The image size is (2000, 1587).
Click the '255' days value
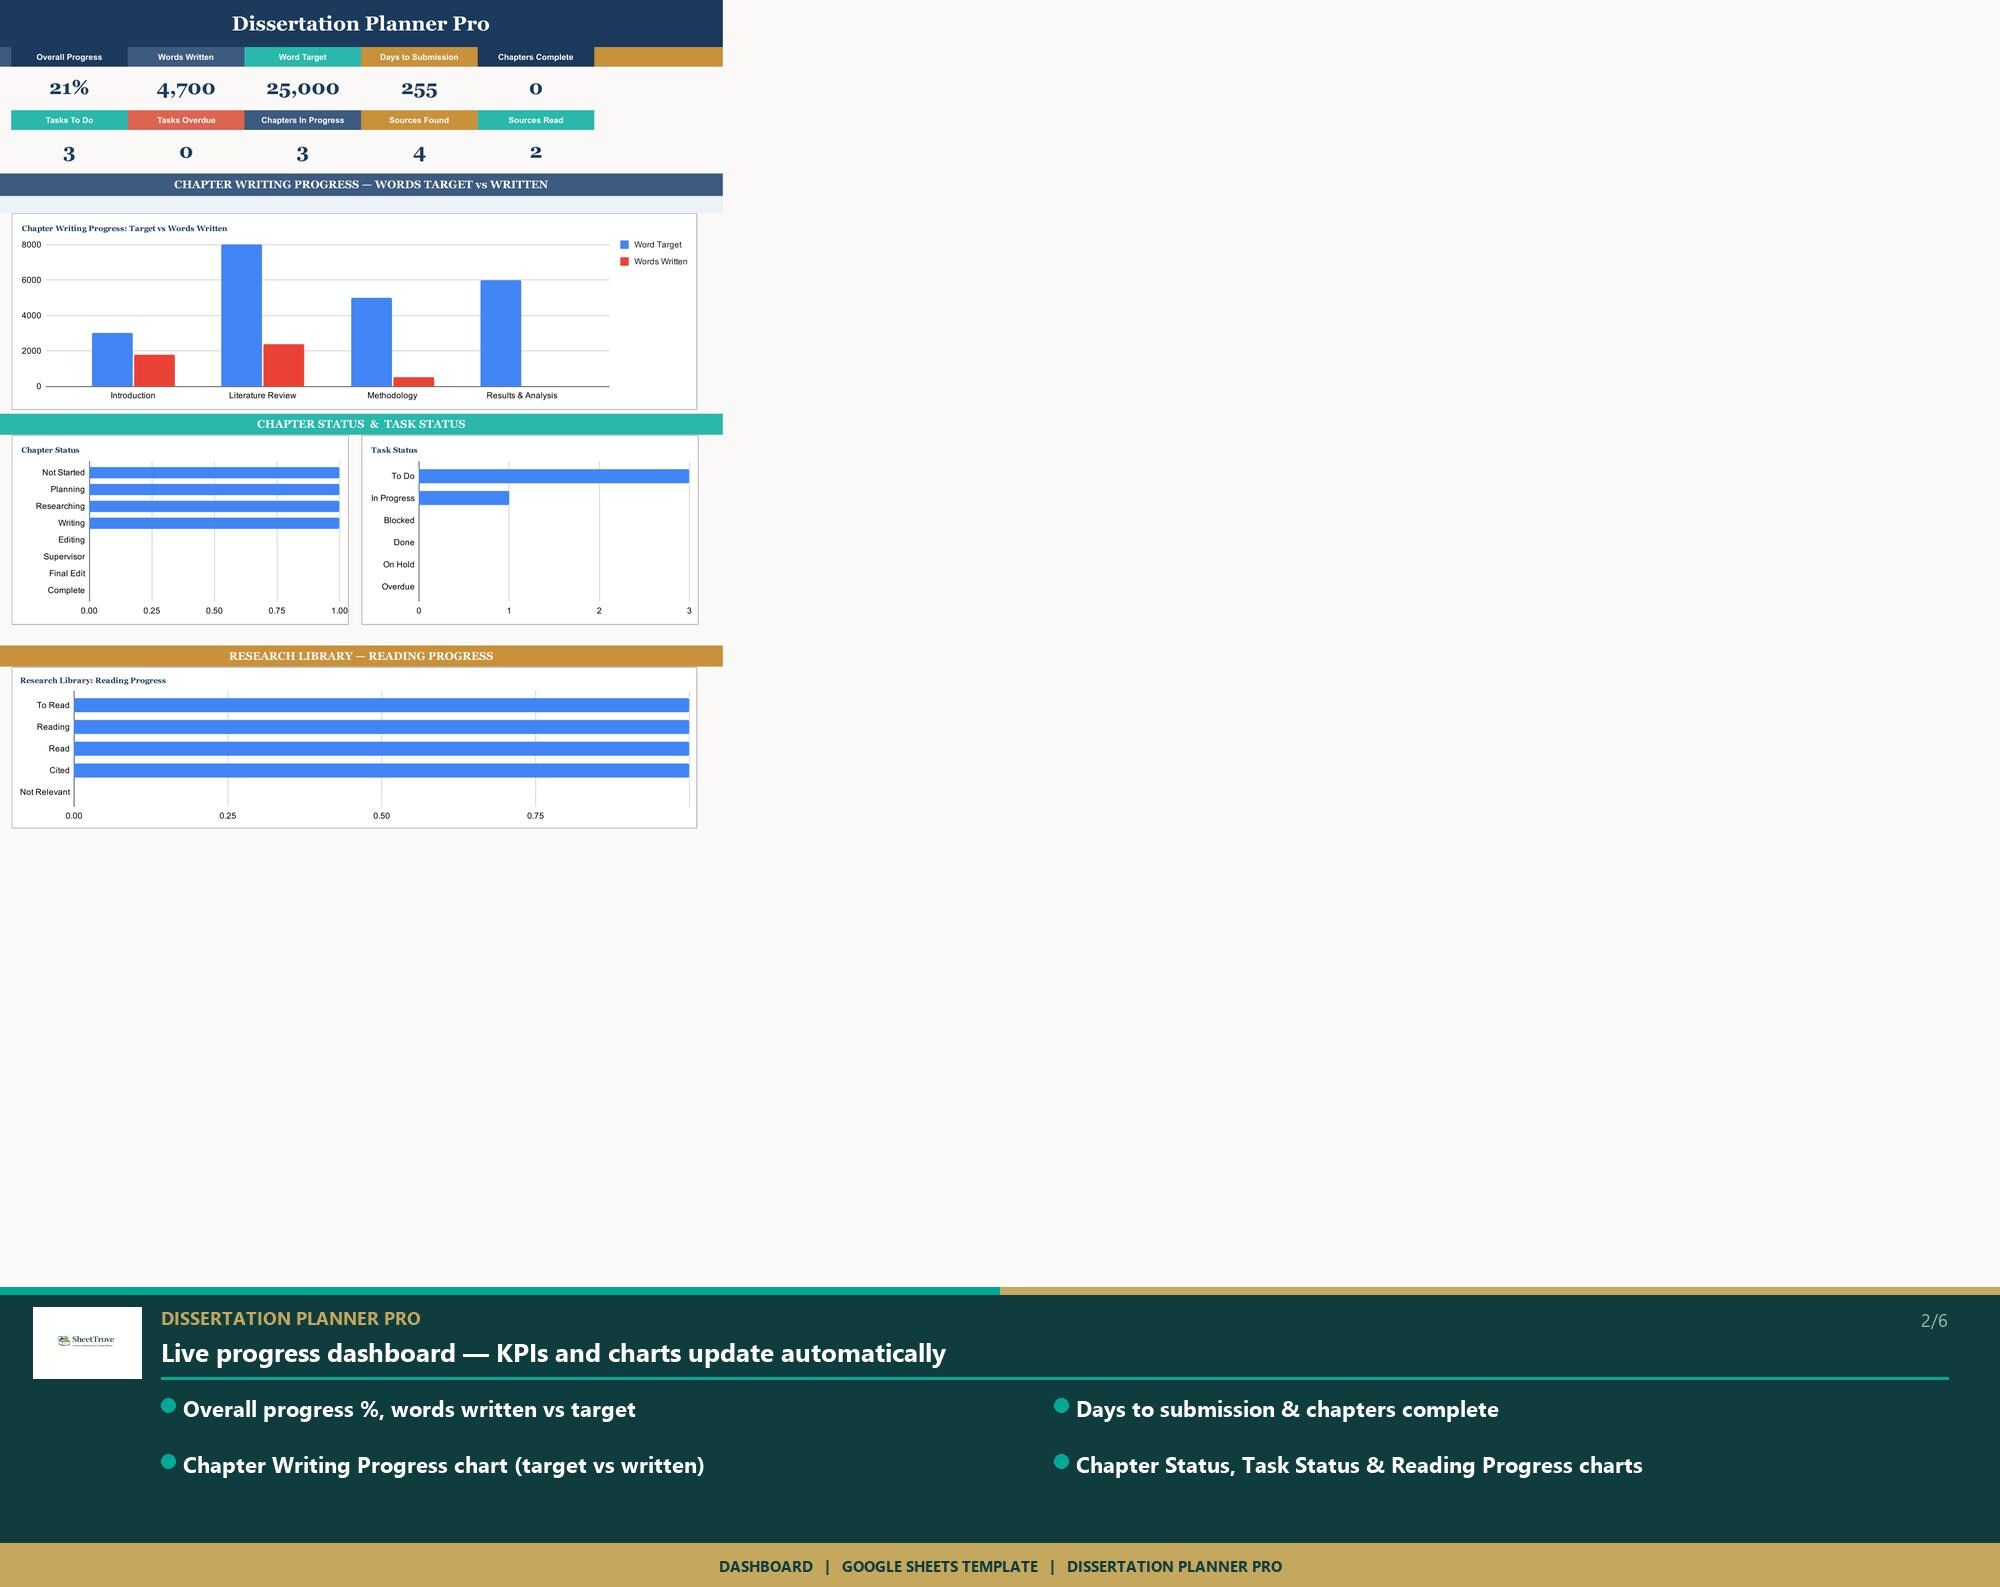(x=419, y=89)
